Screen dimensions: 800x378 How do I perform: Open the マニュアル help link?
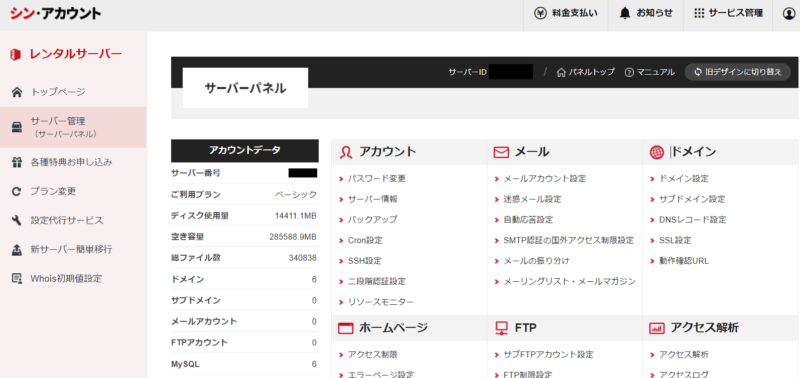(x=649, y=72)
